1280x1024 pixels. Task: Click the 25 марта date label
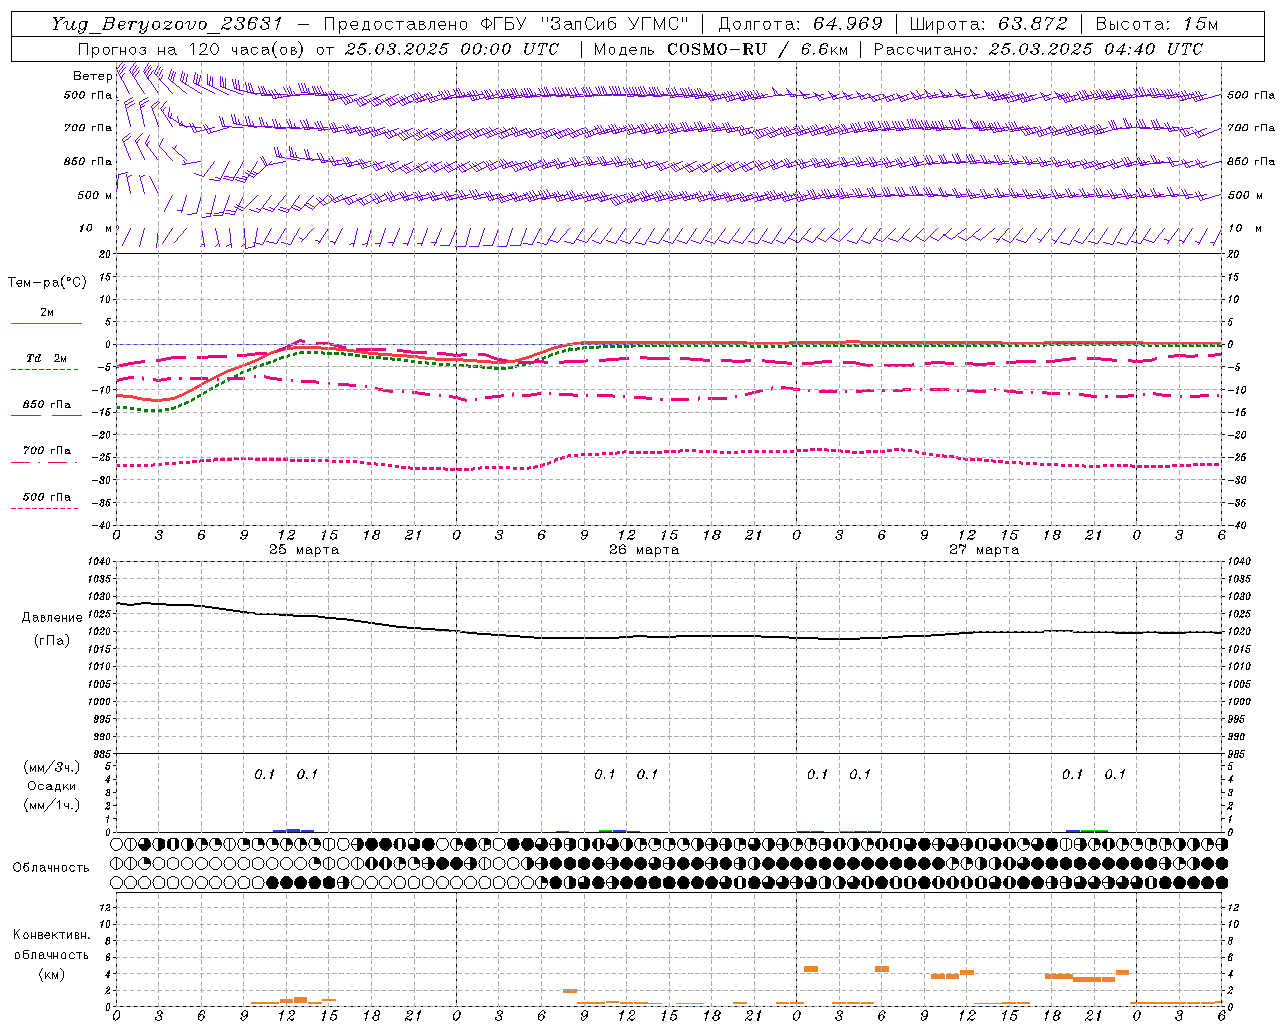(304, 550)
